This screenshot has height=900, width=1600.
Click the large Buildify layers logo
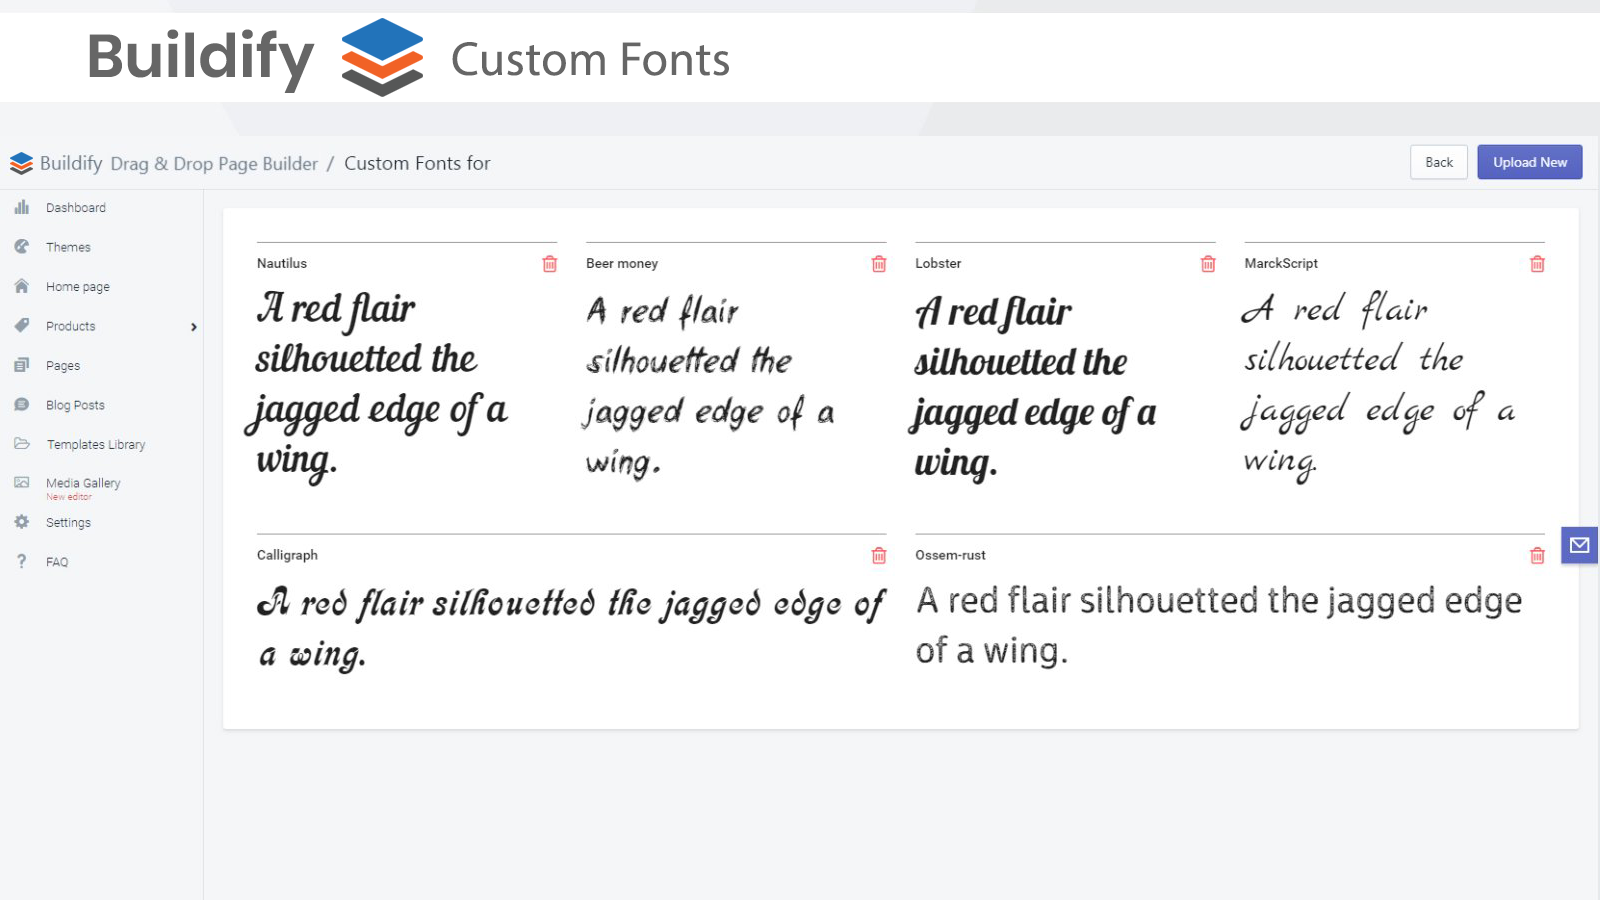(382, 57)
